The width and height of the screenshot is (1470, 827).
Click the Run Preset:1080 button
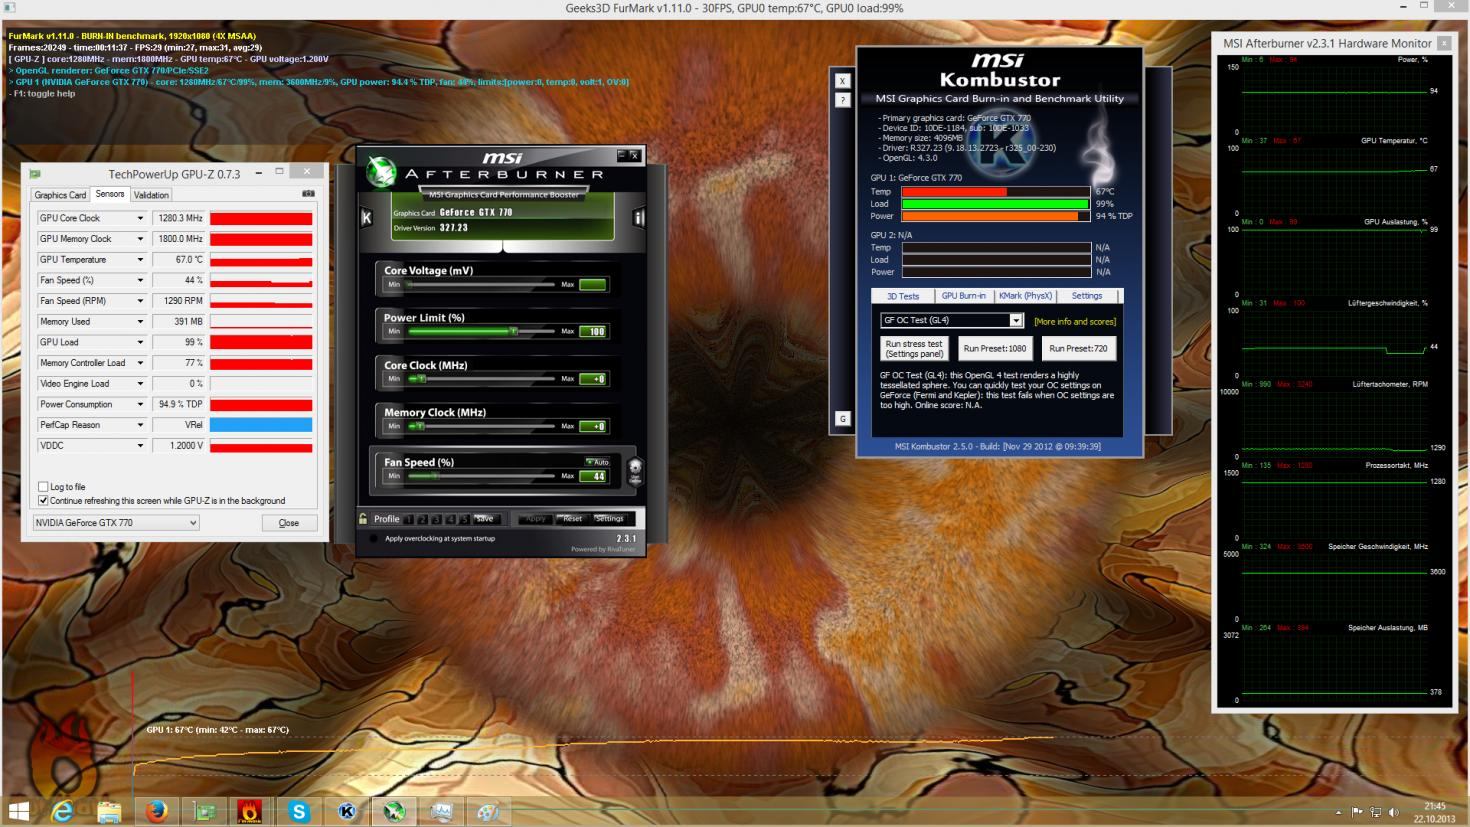pyautogui.click(x=995, y=348)
